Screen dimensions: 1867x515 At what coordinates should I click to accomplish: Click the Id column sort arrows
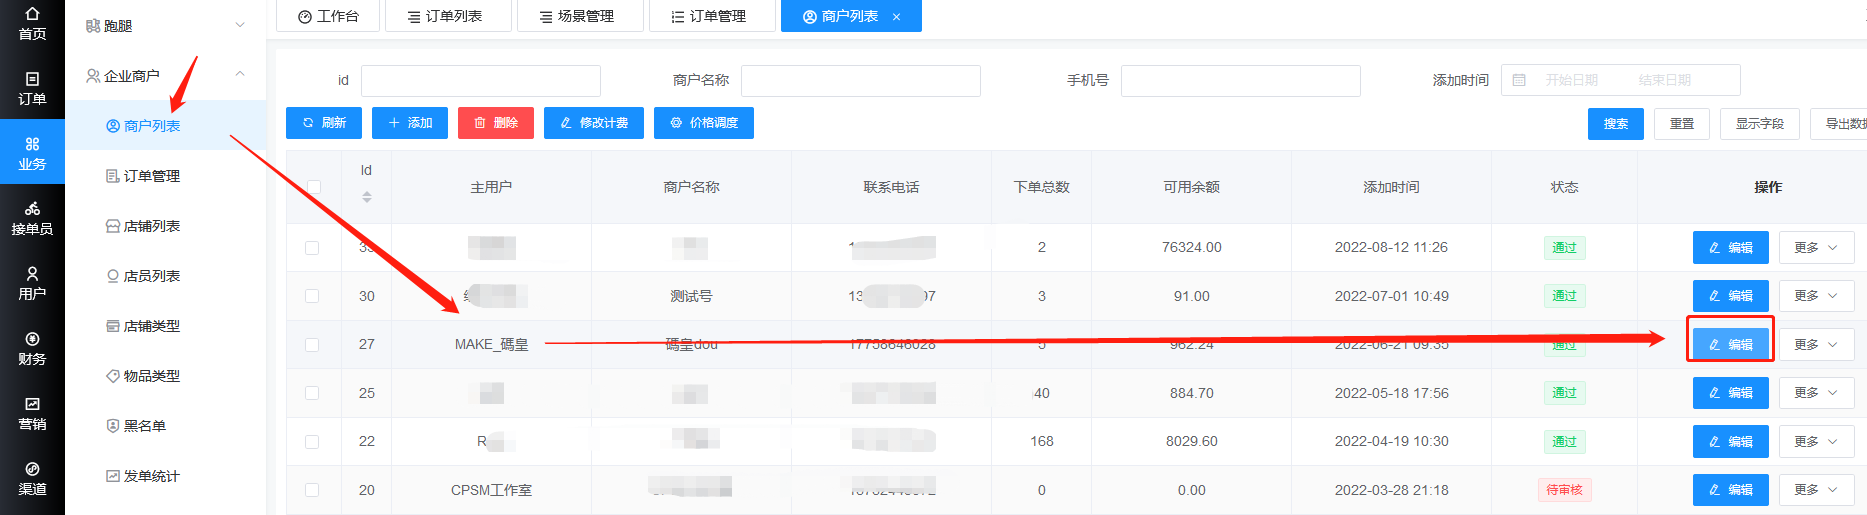[x=367, y=197]
